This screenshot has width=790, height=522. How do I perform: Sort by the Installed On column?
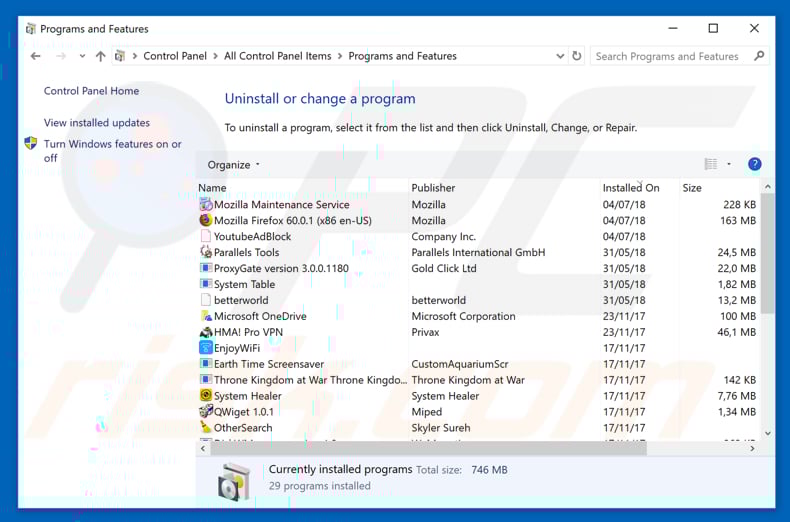[x=631, y=188]
